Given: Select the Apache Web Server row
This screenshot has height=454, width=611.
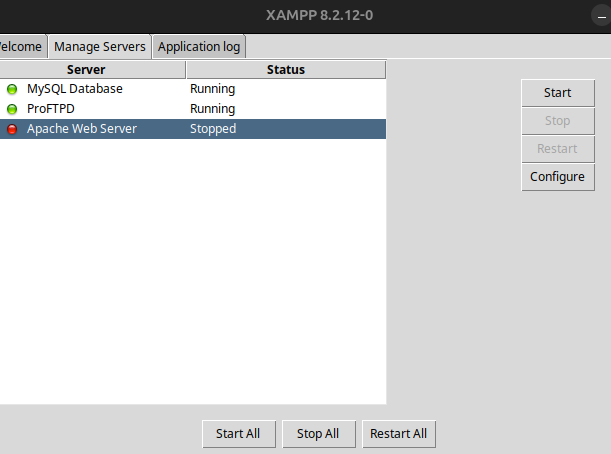Looking at the screenshot, I should (x=193, y=129).
